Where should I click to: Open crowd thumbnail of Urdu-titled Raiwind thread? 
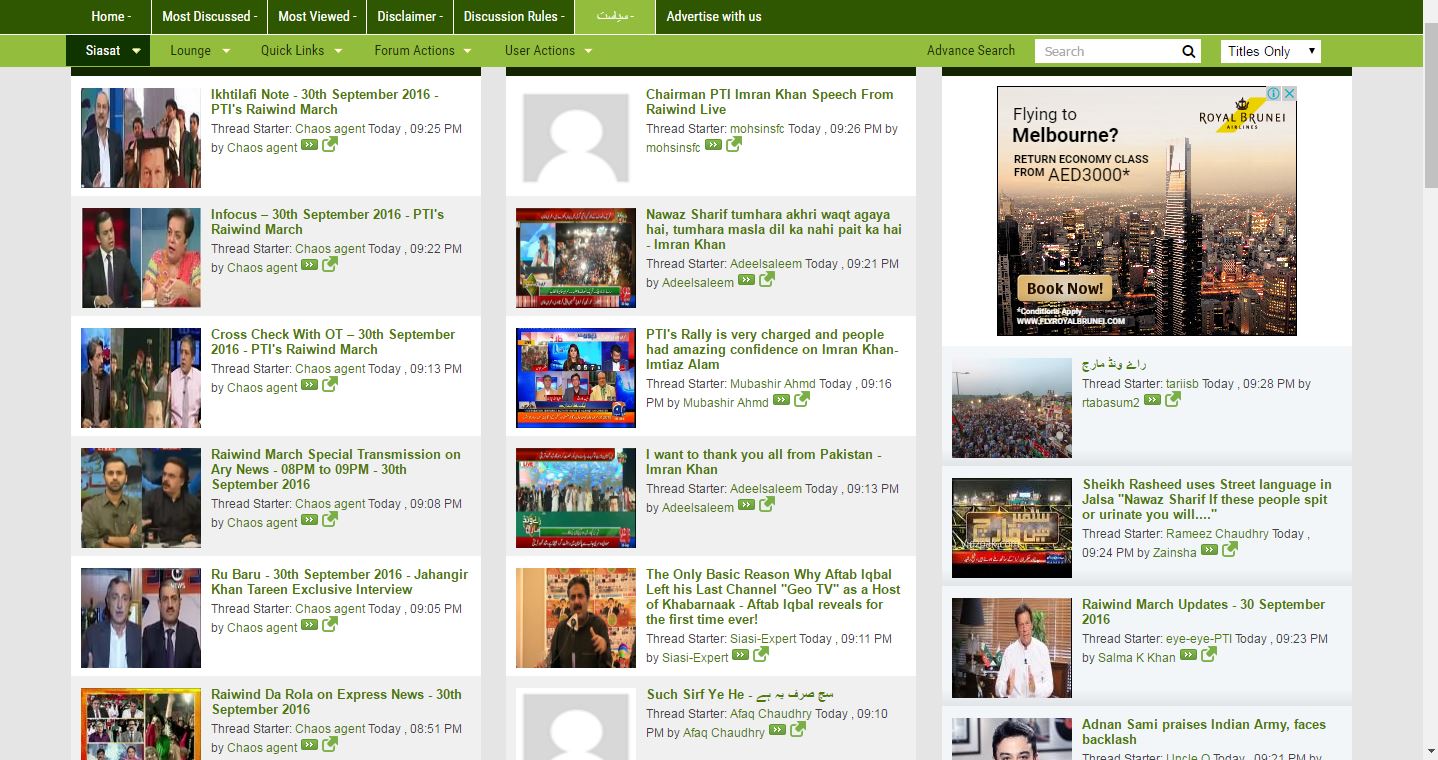click(x=1012, y=408)
